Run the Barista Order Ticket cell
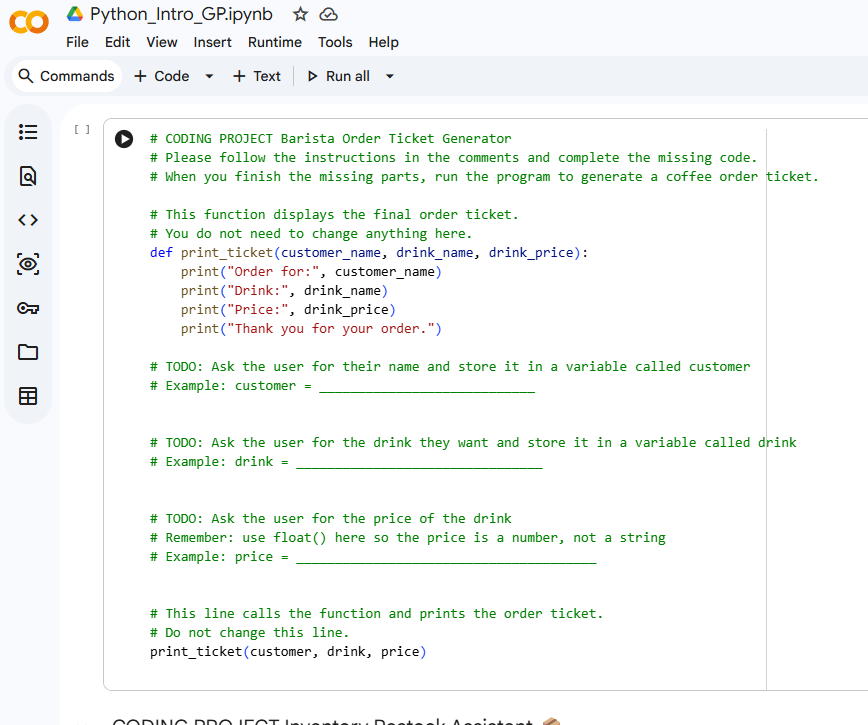This screenshot has width=868, height=725. point(124,139)
